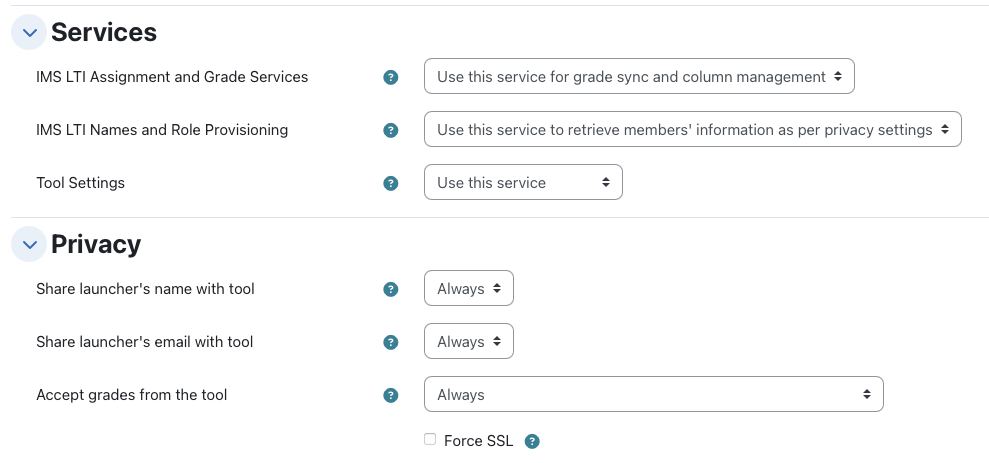Show help icon for Tool Settings

click(x=391, y=184)
